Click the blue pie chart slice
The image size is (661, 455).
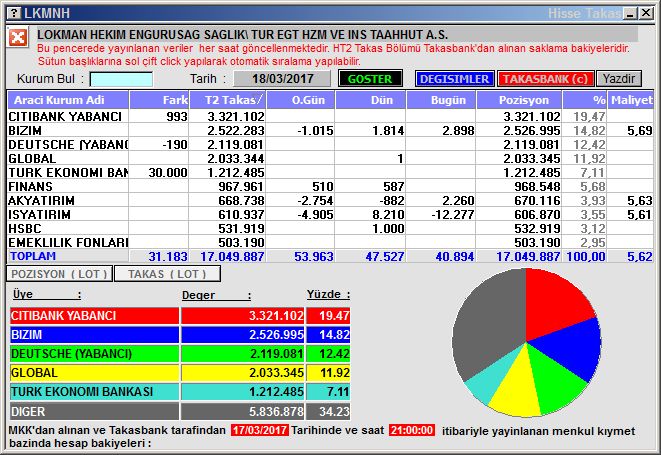(573, 348)
